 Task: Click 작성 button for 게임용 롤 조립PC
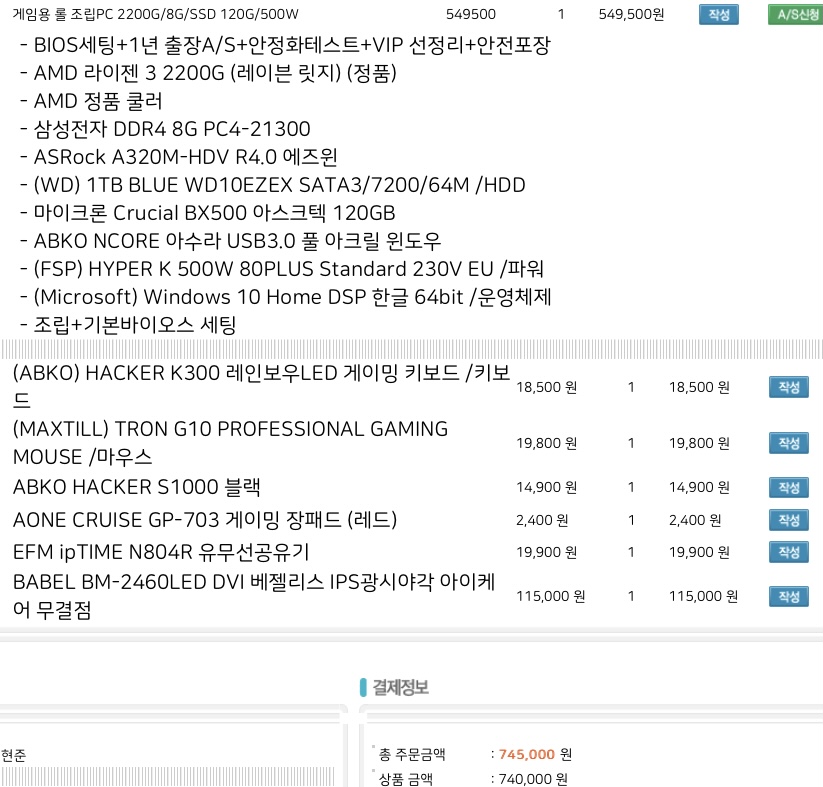[719, 14]
